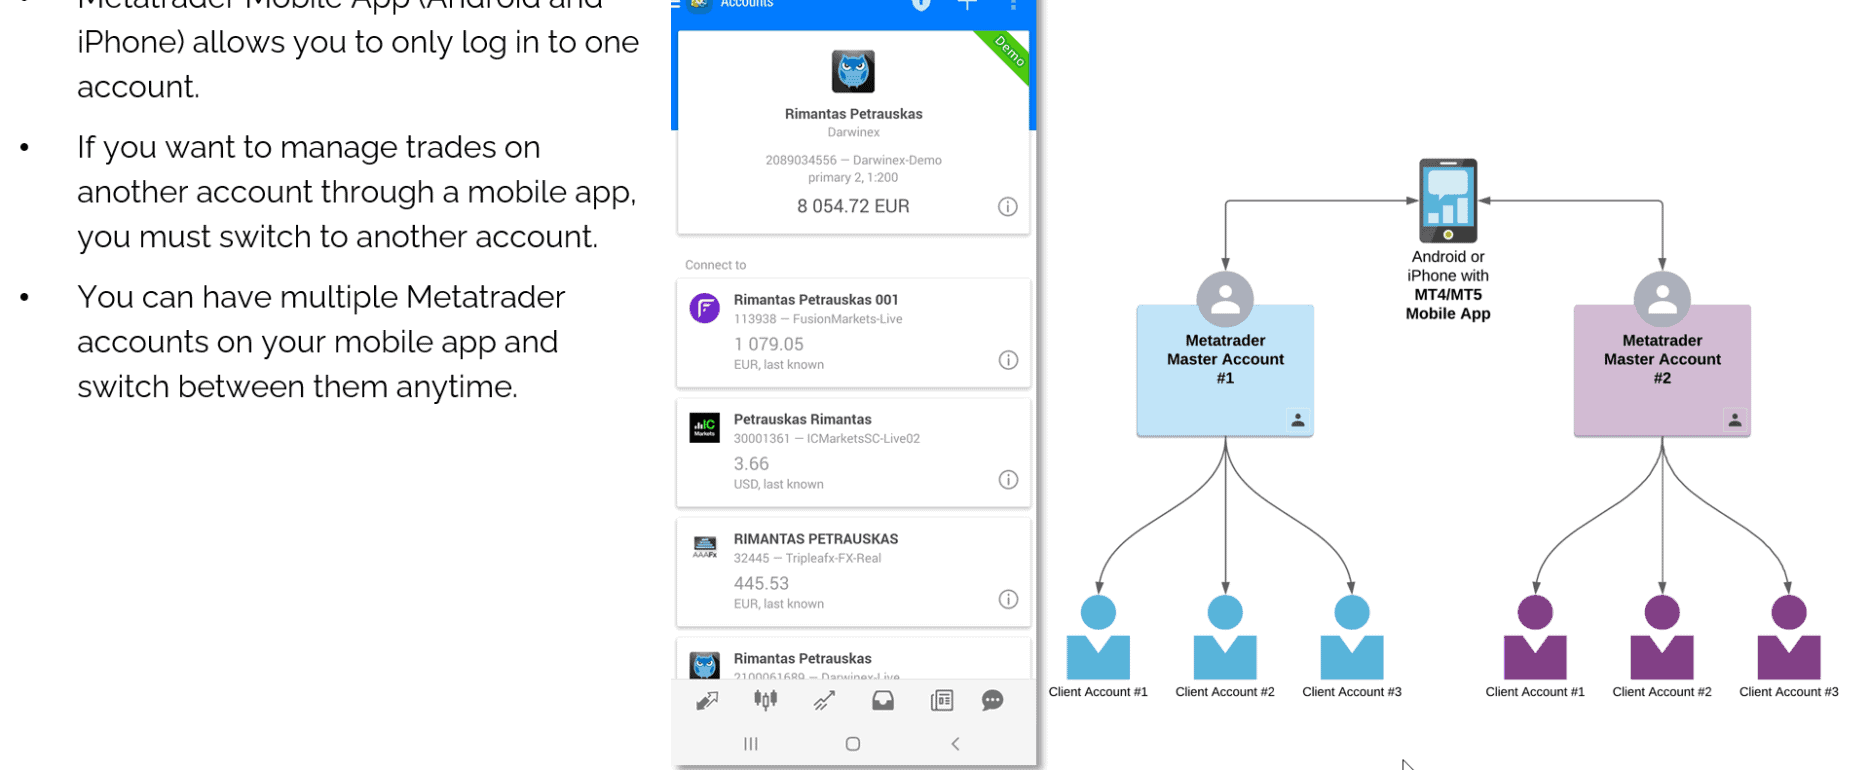Open History tab with the inbox tray icon
1870x770 pixels.
point(883,701)
